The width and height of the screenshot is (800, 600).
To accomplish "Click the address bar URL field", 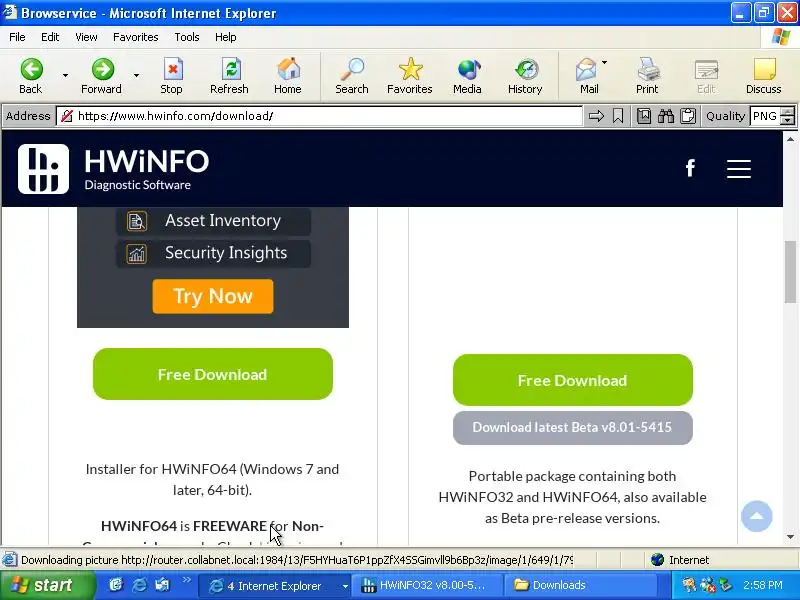I will click(319, 116).
